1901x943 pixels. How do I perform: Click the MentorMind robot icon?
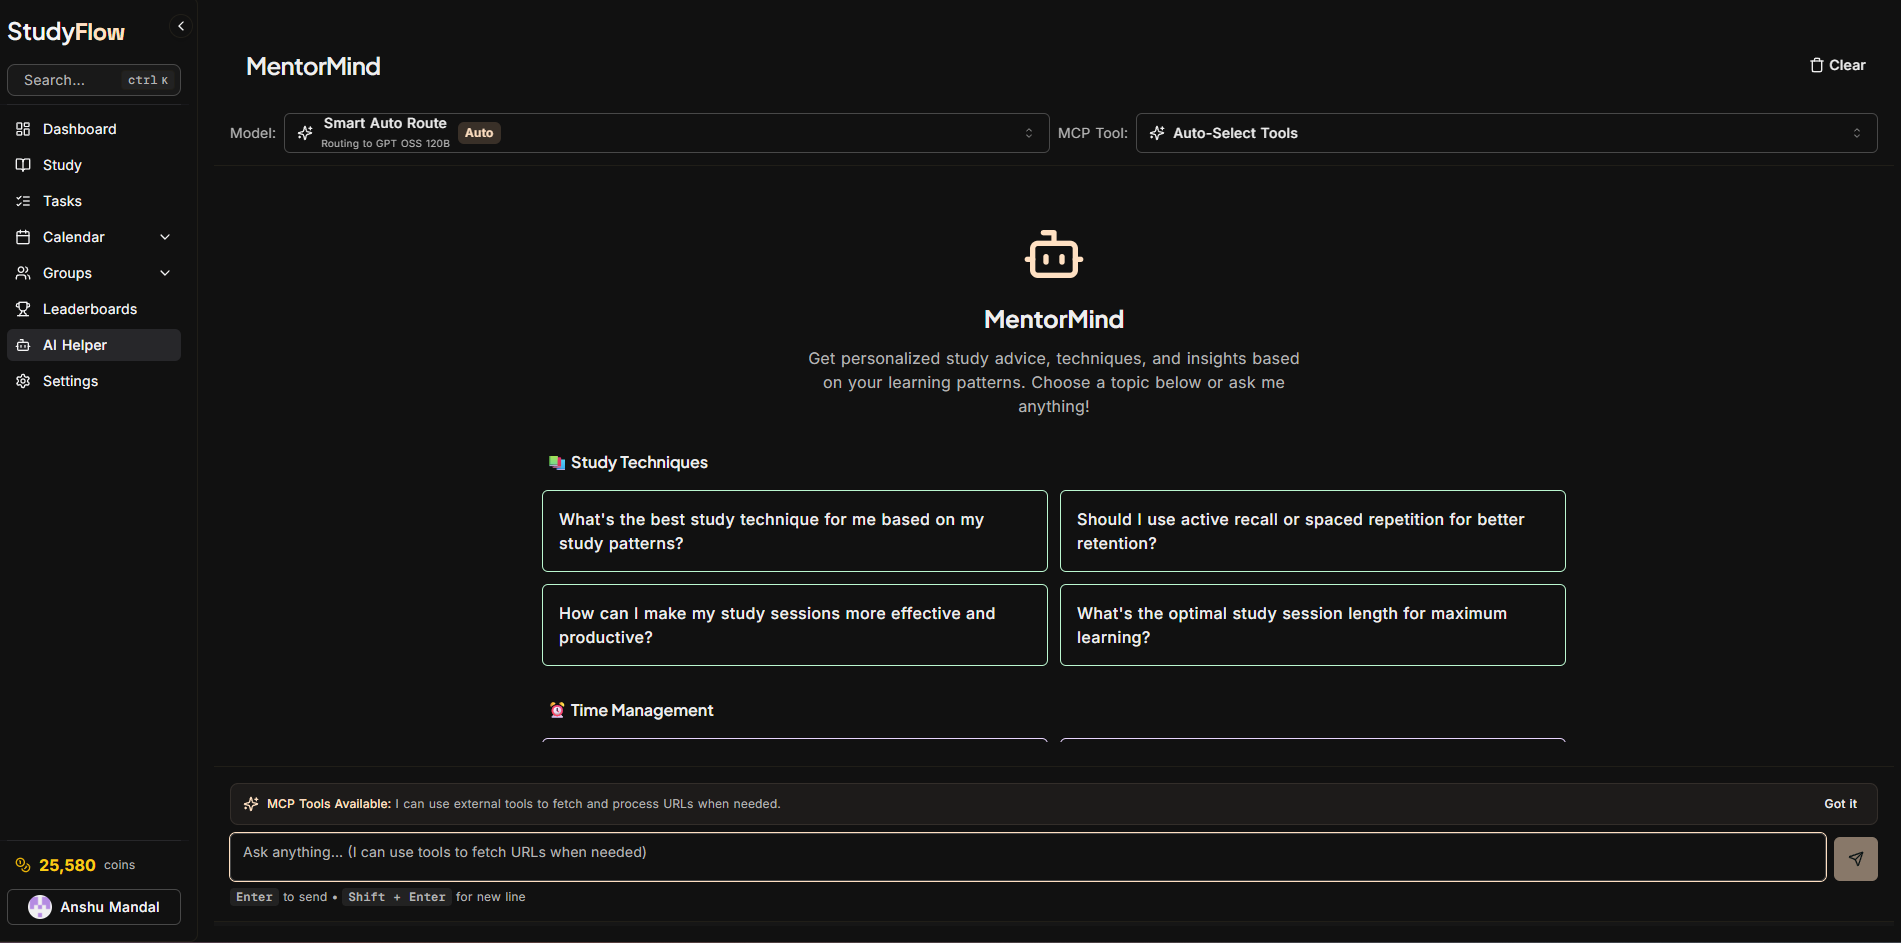[1053, 255]
